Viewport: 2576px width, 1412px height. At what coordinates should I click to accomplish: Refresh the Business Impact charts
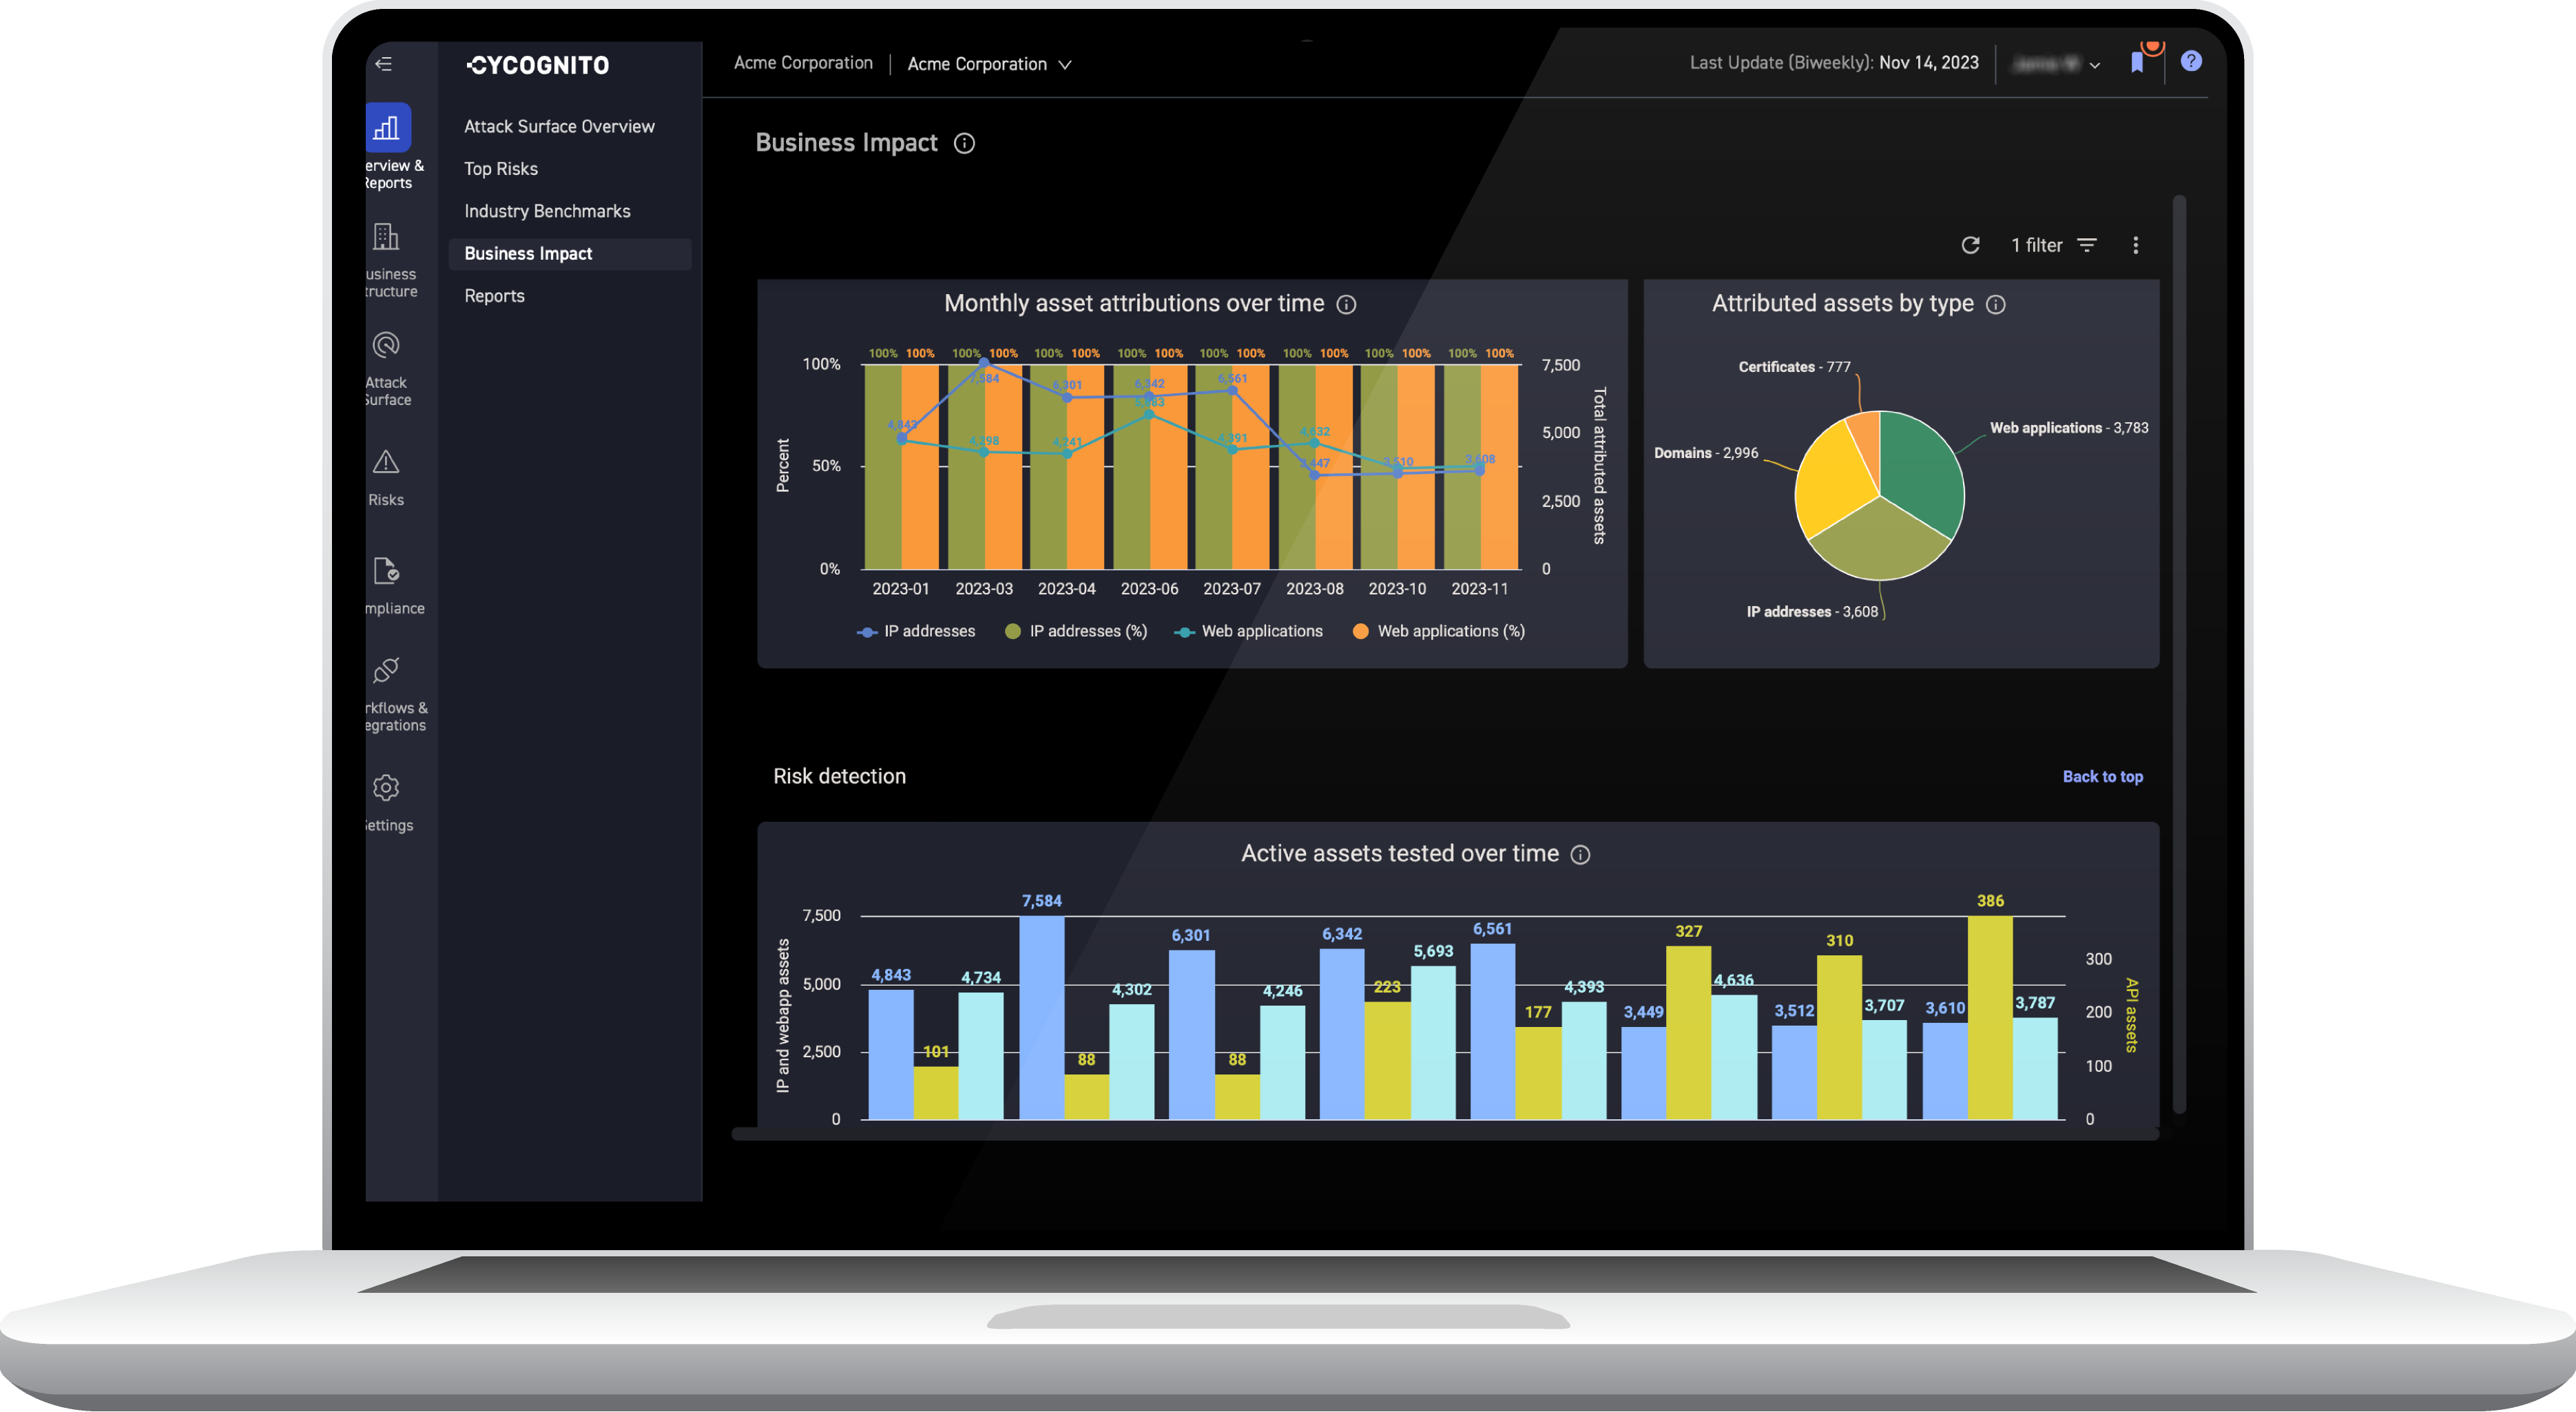[x=1971, y=245]
